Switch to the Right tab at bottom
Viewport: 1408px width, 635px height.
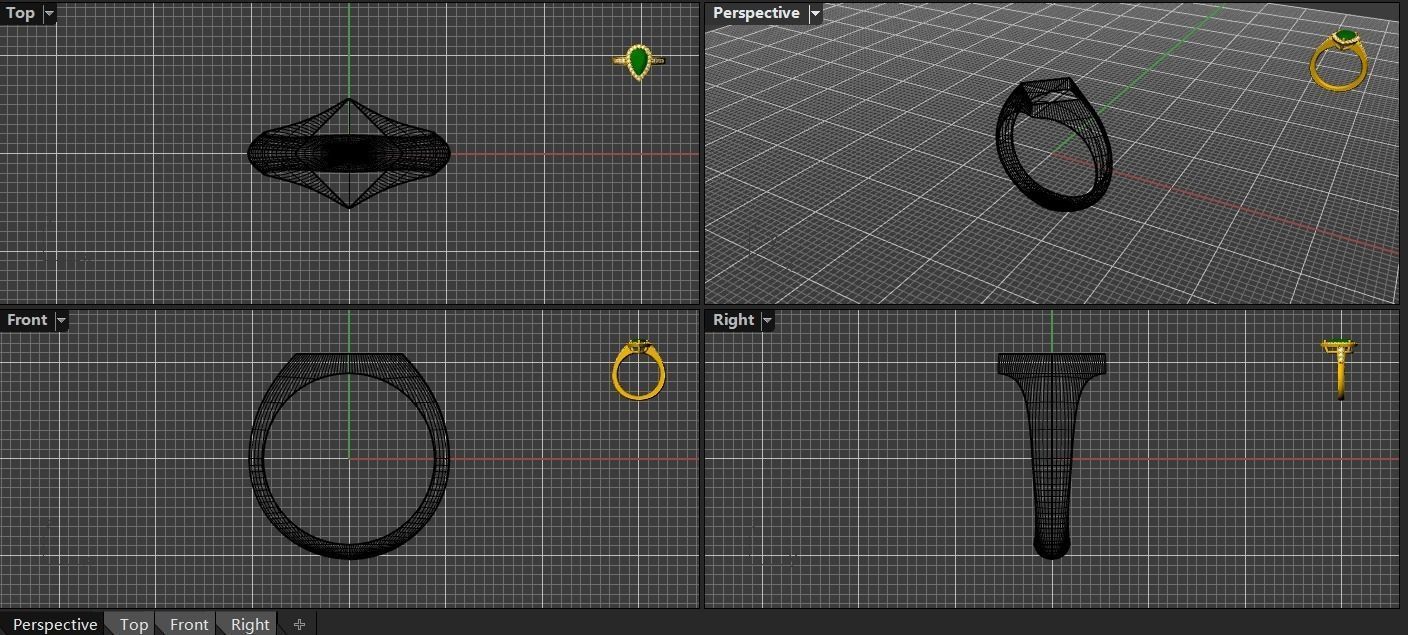(249, 624)
